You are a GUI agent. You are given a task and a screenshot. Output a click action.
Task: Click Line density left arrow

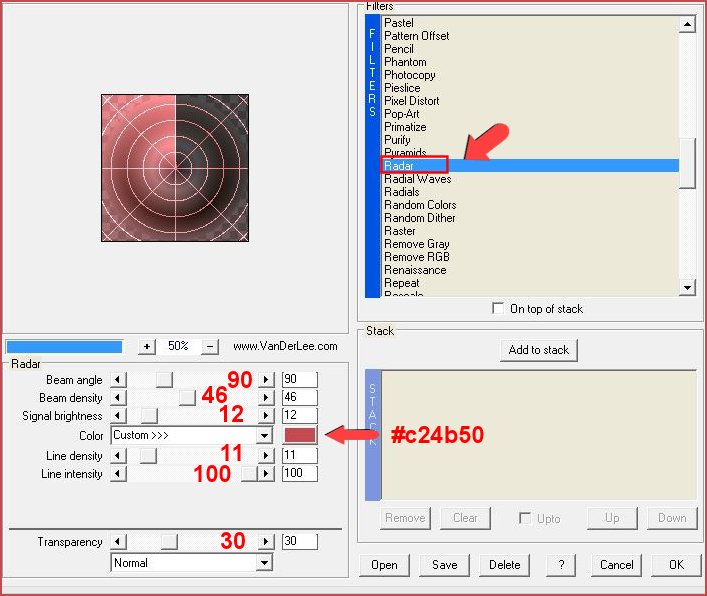pyautogui.click(x=118, y=455)
